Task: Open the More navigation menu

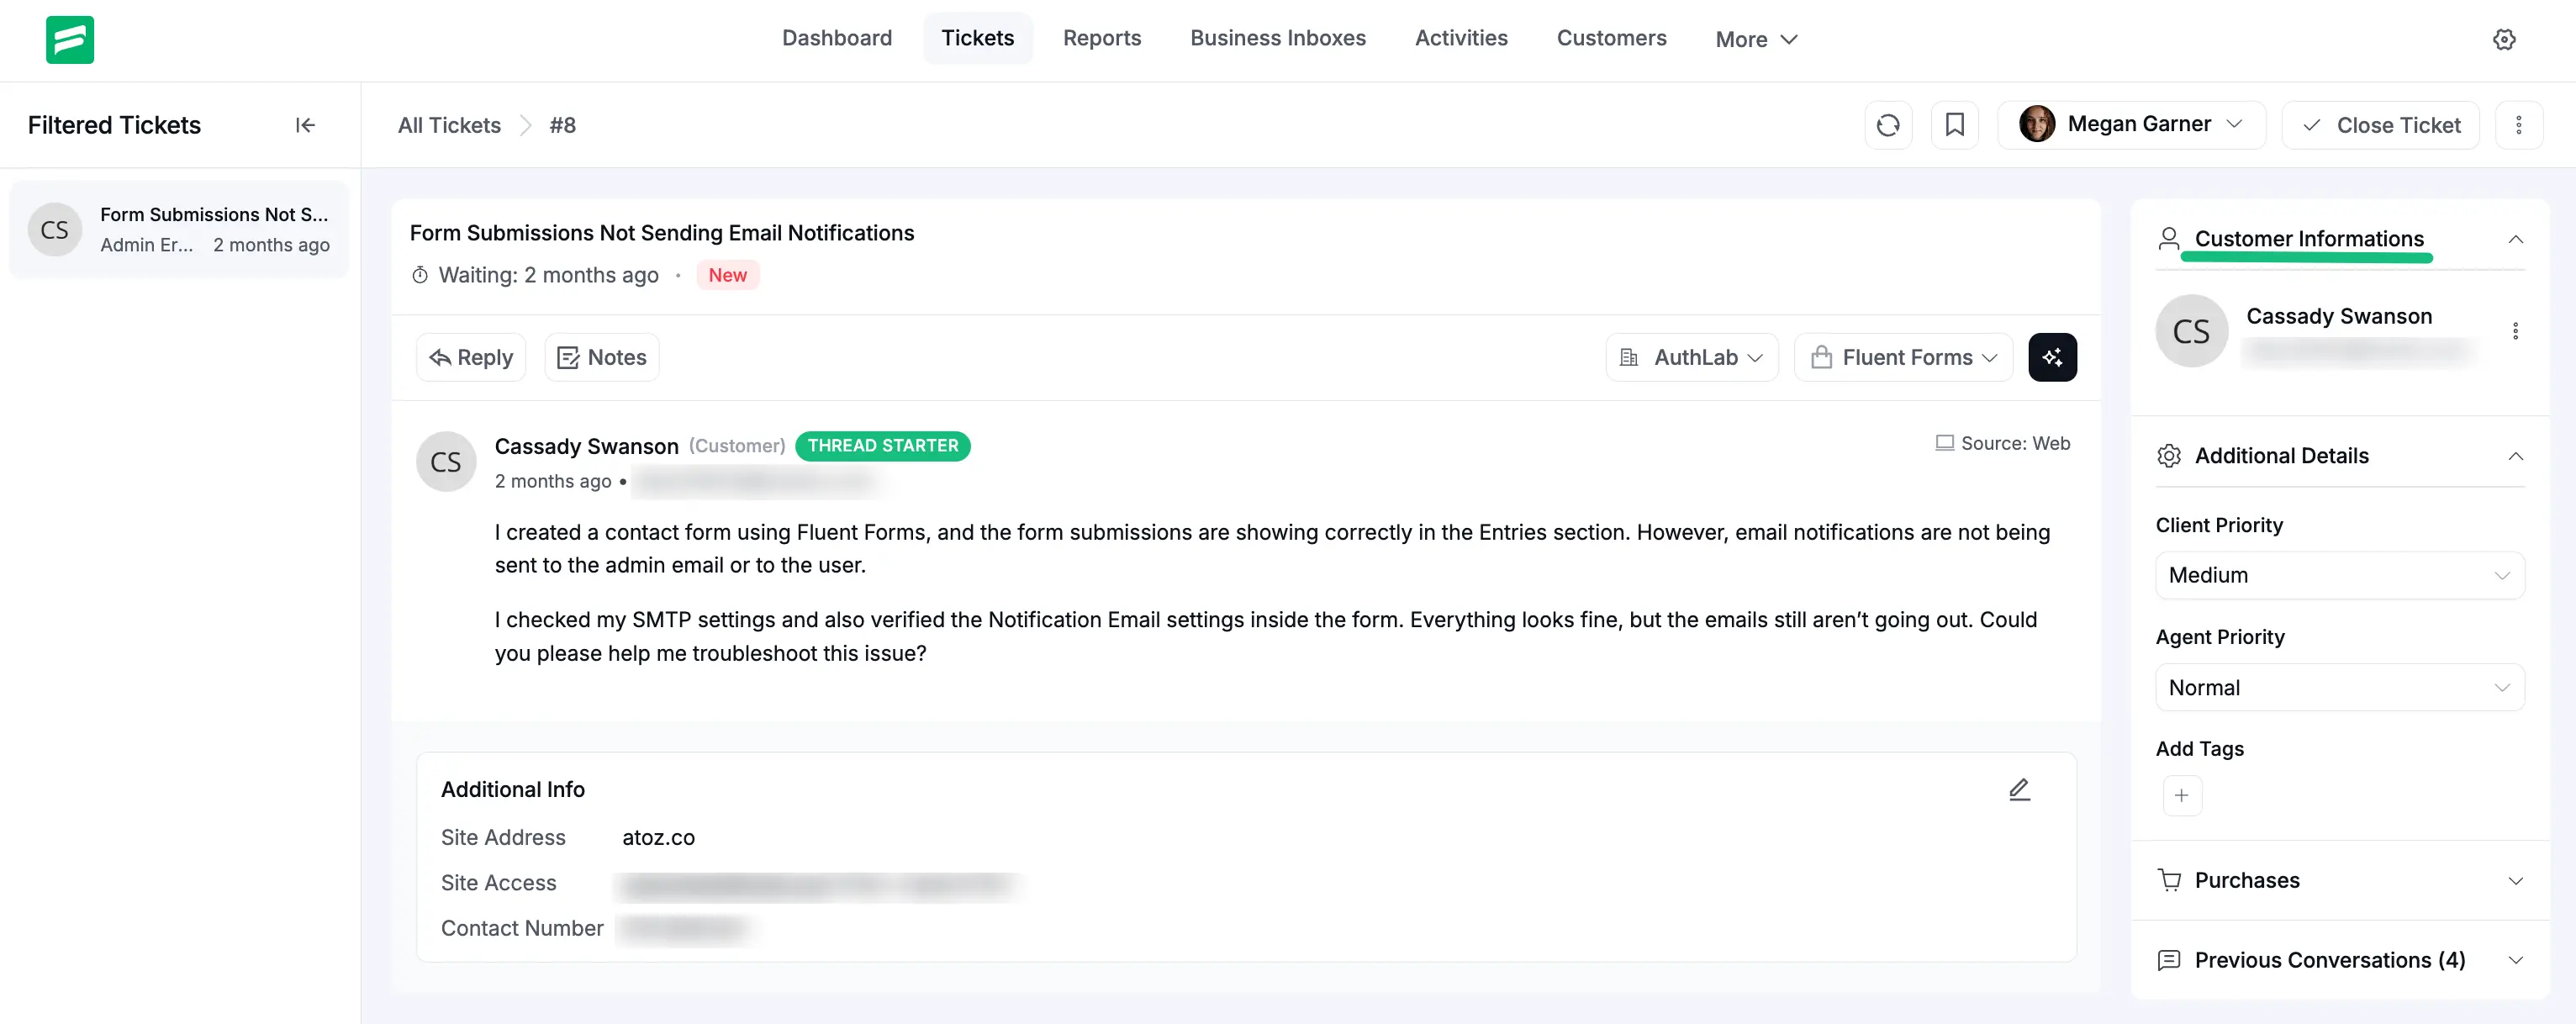Action: 1756,39
